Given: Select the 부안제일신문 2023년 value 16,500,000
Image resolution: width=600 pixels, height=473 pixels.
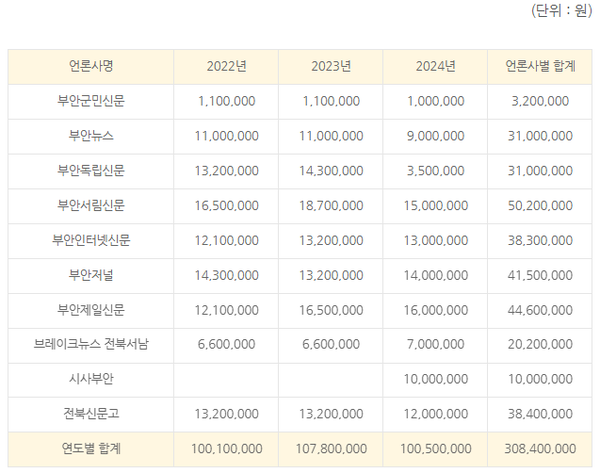Looking at the screenshot, I should pos(331,310).
